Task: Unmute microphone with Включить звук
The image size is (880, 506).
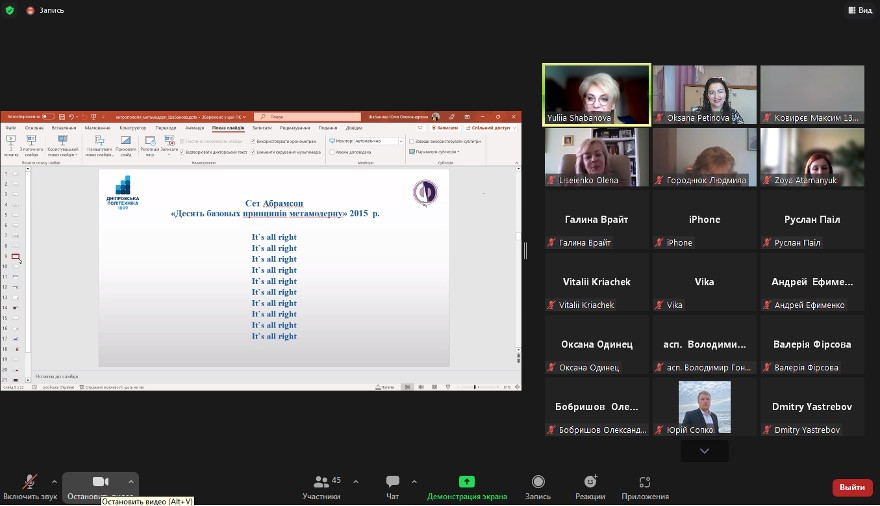Action: coord(30,486)
